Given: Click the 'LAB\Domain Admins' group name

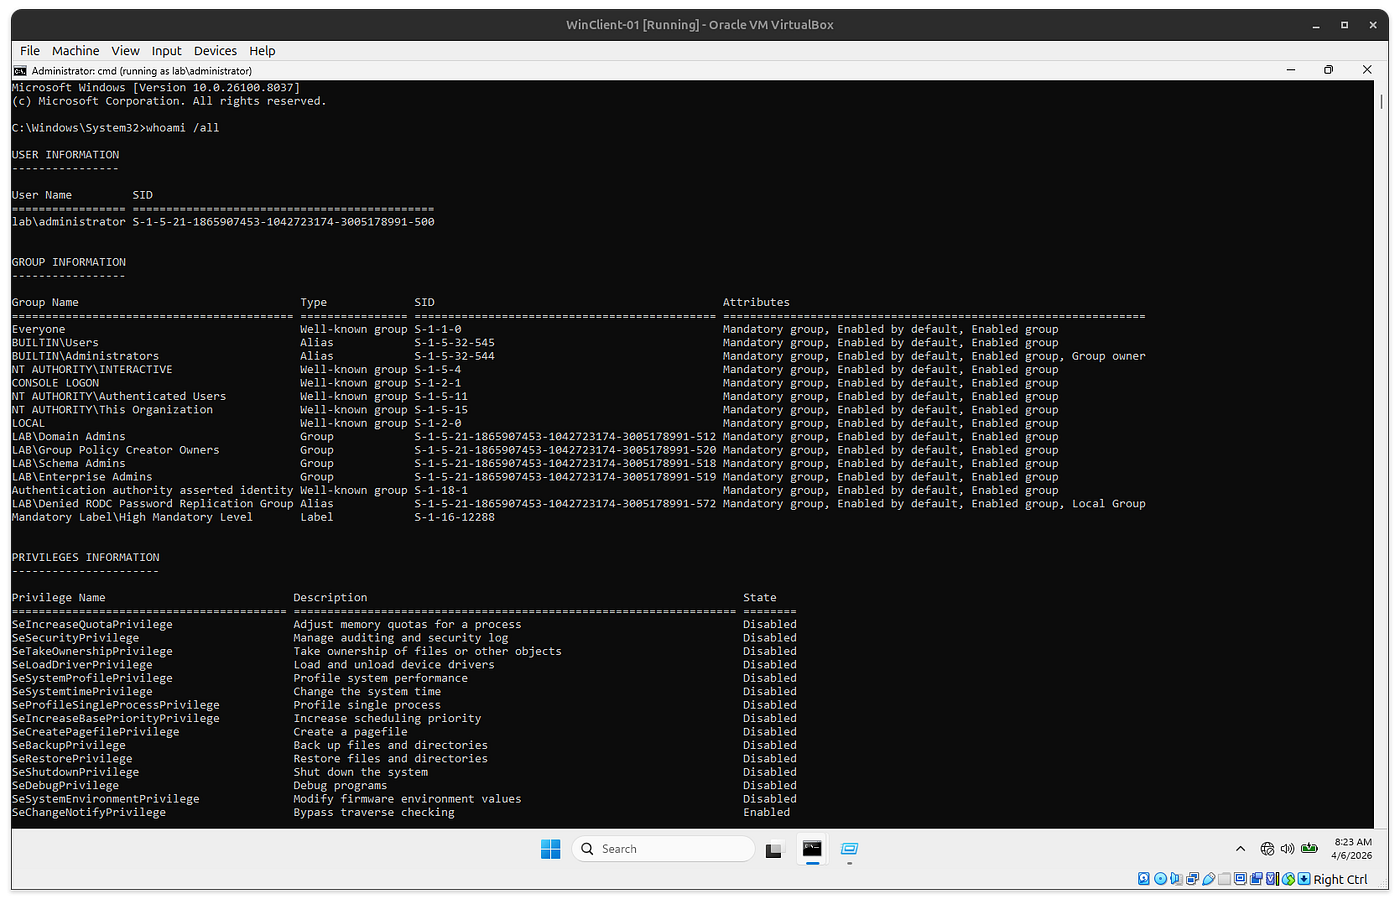Looking at the screenshot, I should (x=69, y=437).
